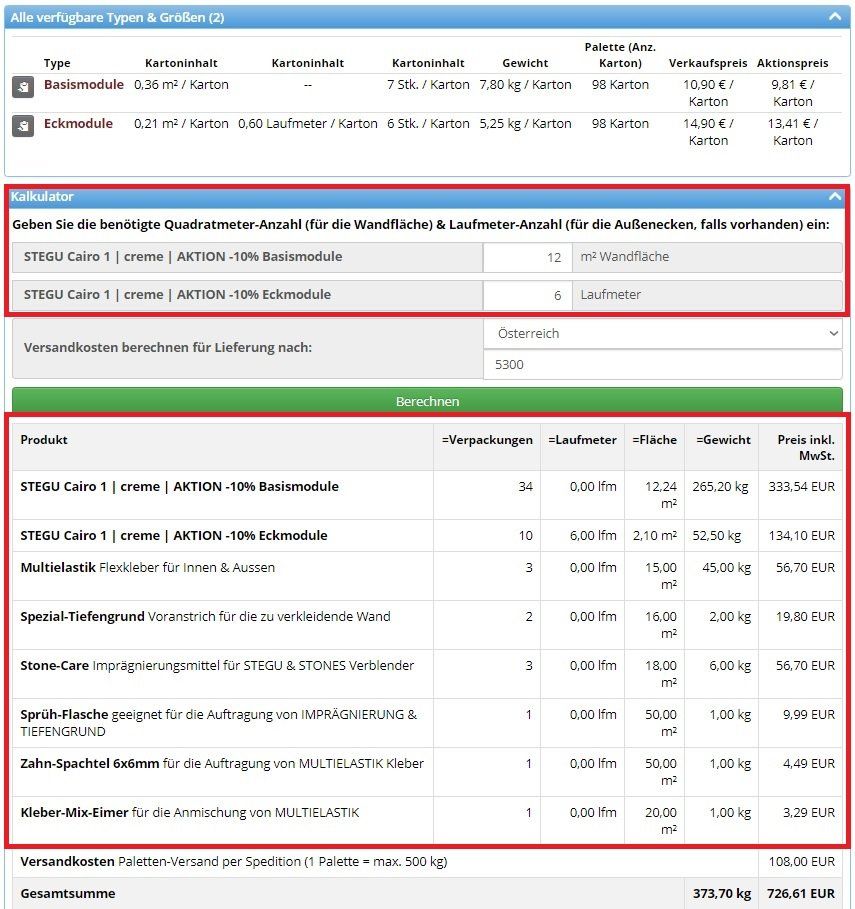
Task: Click the Berechnen button
Action: click(427, 401)
